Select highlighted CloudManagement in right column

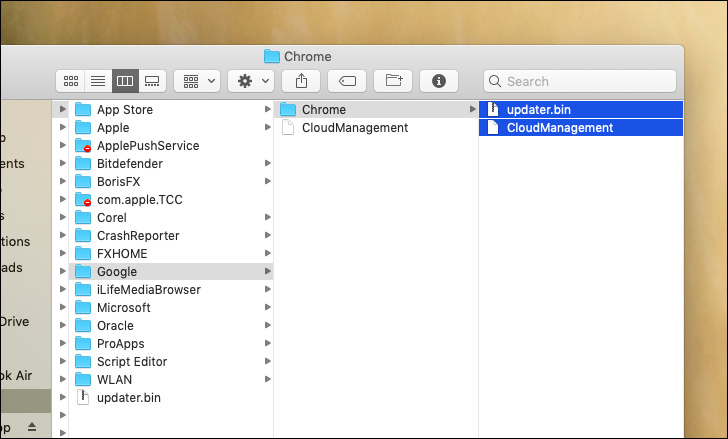[581, 128]
